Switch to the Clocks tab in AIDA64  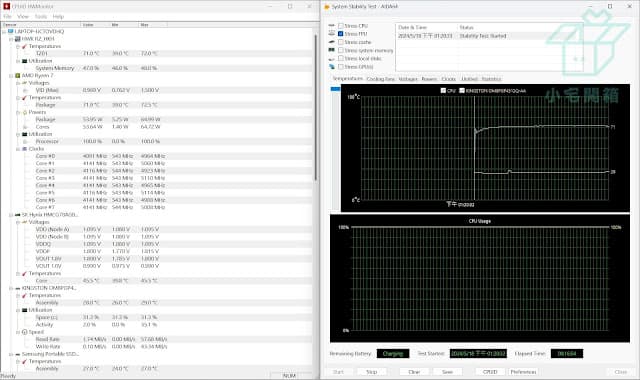448,79
